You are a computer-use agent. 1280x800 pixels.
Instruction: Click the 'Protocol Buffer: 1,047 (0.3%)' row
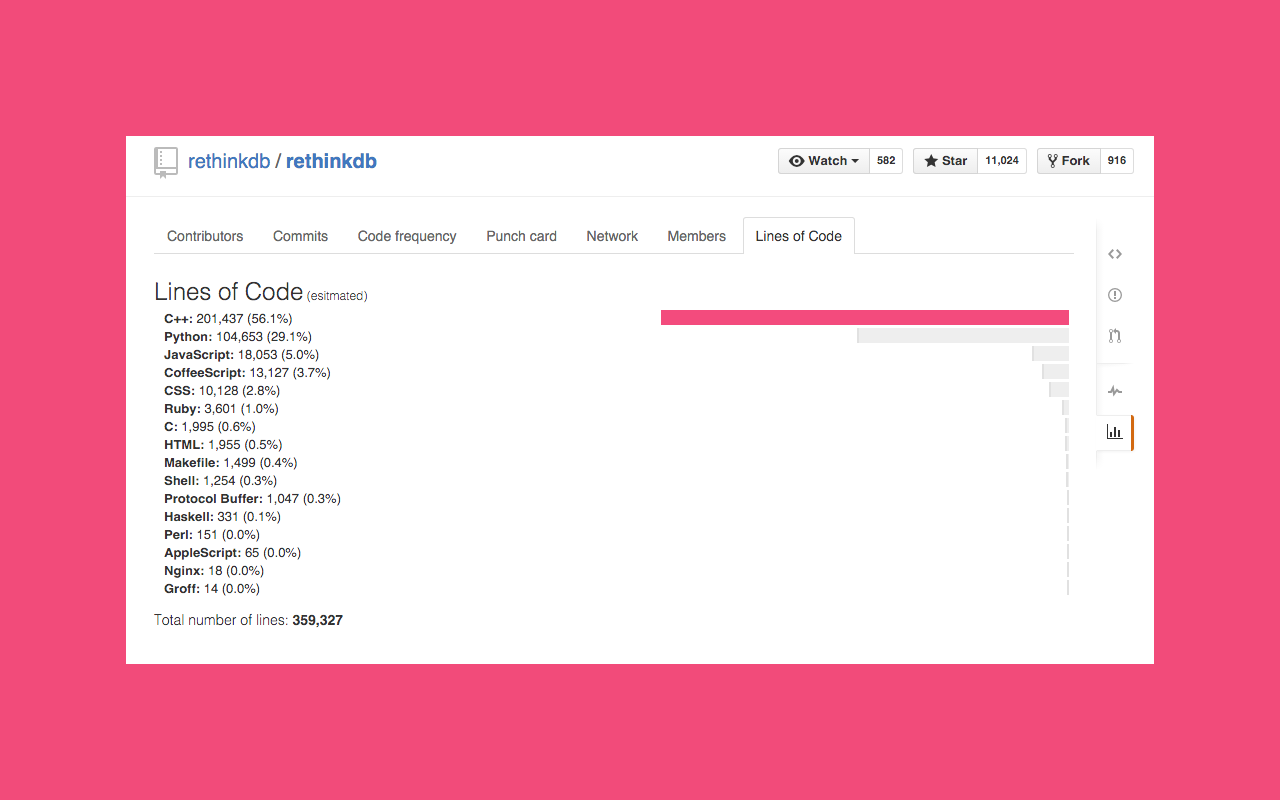click(252, 499)
